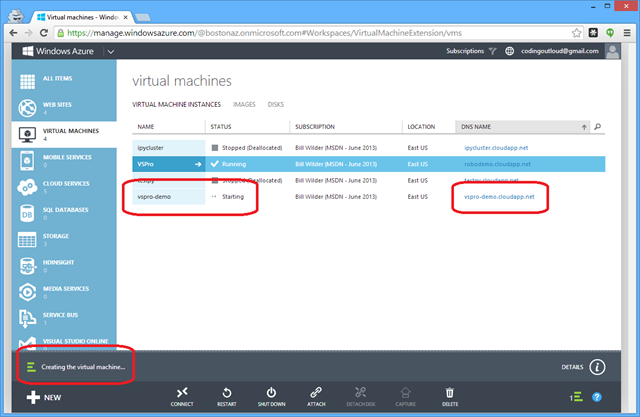The width and height of the screenshot is (640, 417).
Task: Switch to the Images tab
Action: [244, 103]
